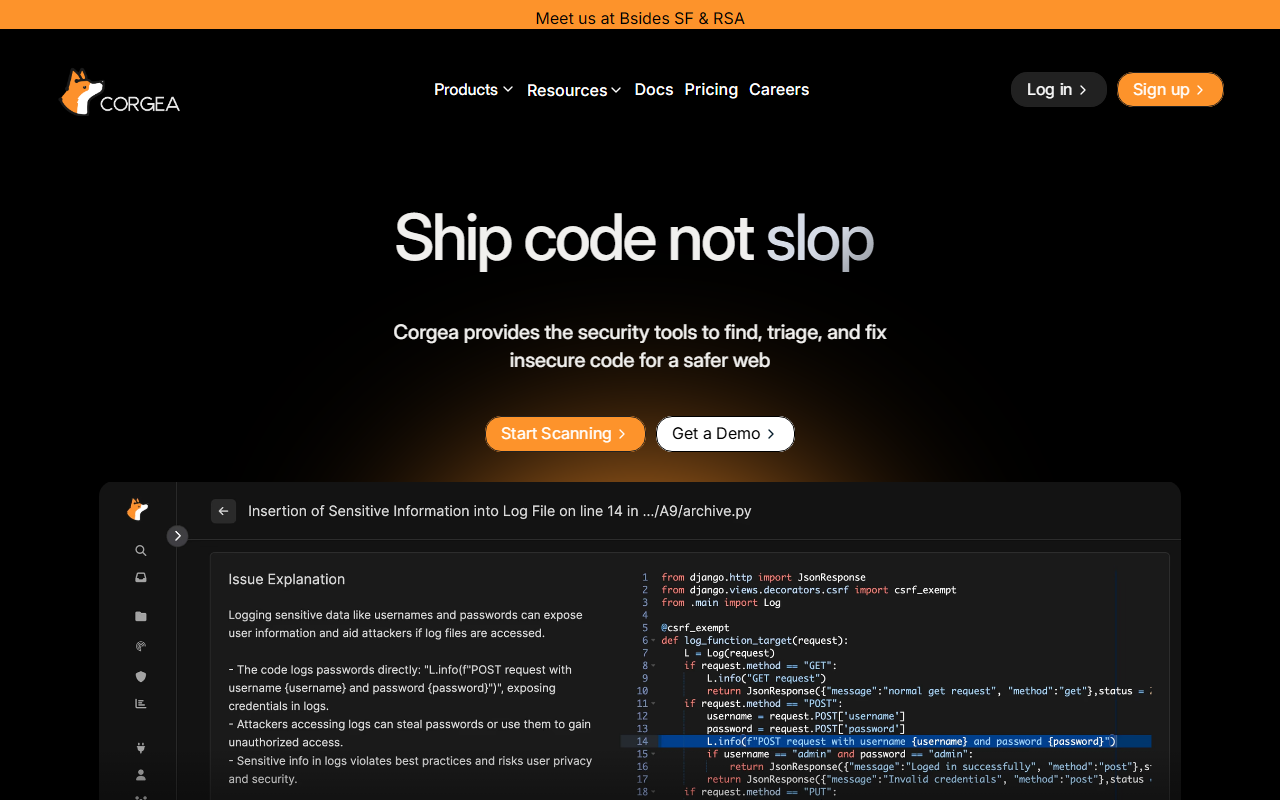Go to the Docs page
1280x800 pixels.
(x=654, y=90)
